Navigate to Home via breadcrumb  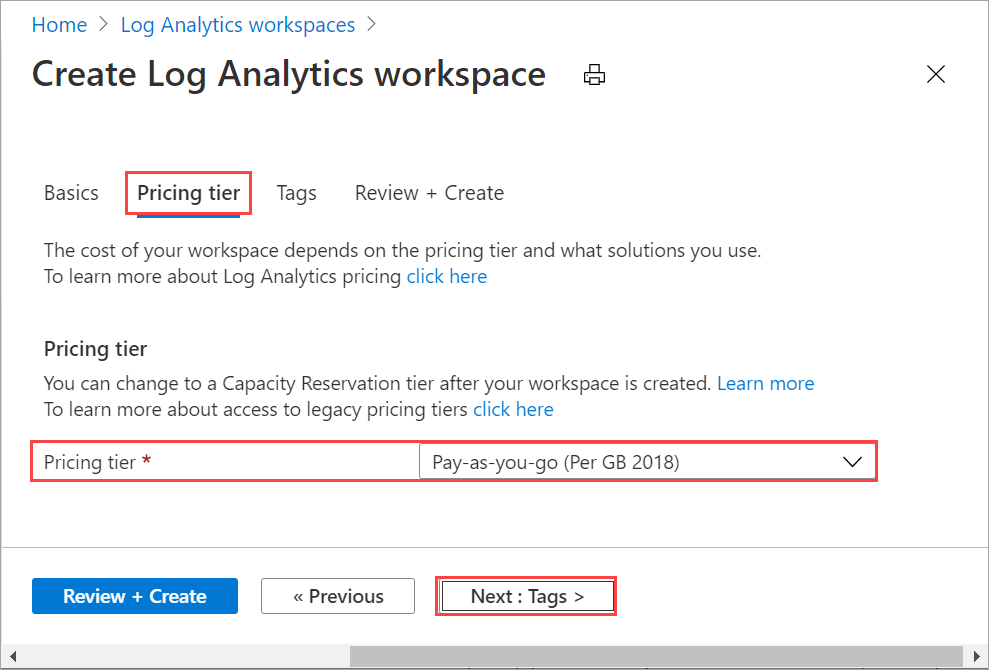click(x=59, y=24)
